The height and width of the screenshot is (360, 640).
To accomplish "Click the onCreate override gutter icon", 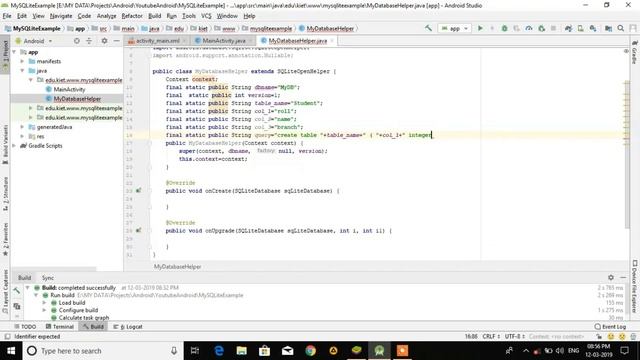I will 139,190.
